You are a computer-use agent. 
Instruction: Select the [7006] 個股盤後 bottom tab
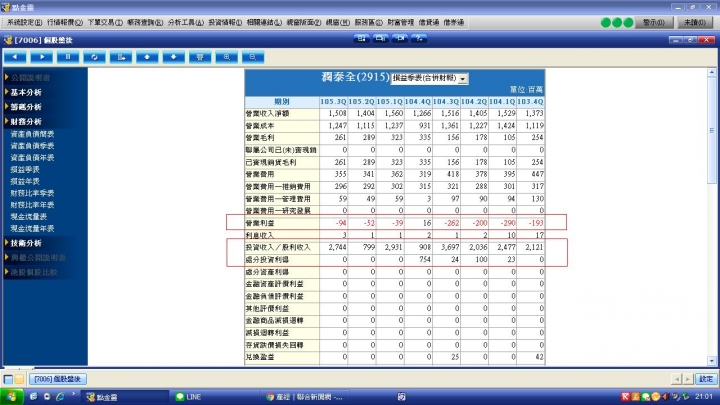[58, 379]
